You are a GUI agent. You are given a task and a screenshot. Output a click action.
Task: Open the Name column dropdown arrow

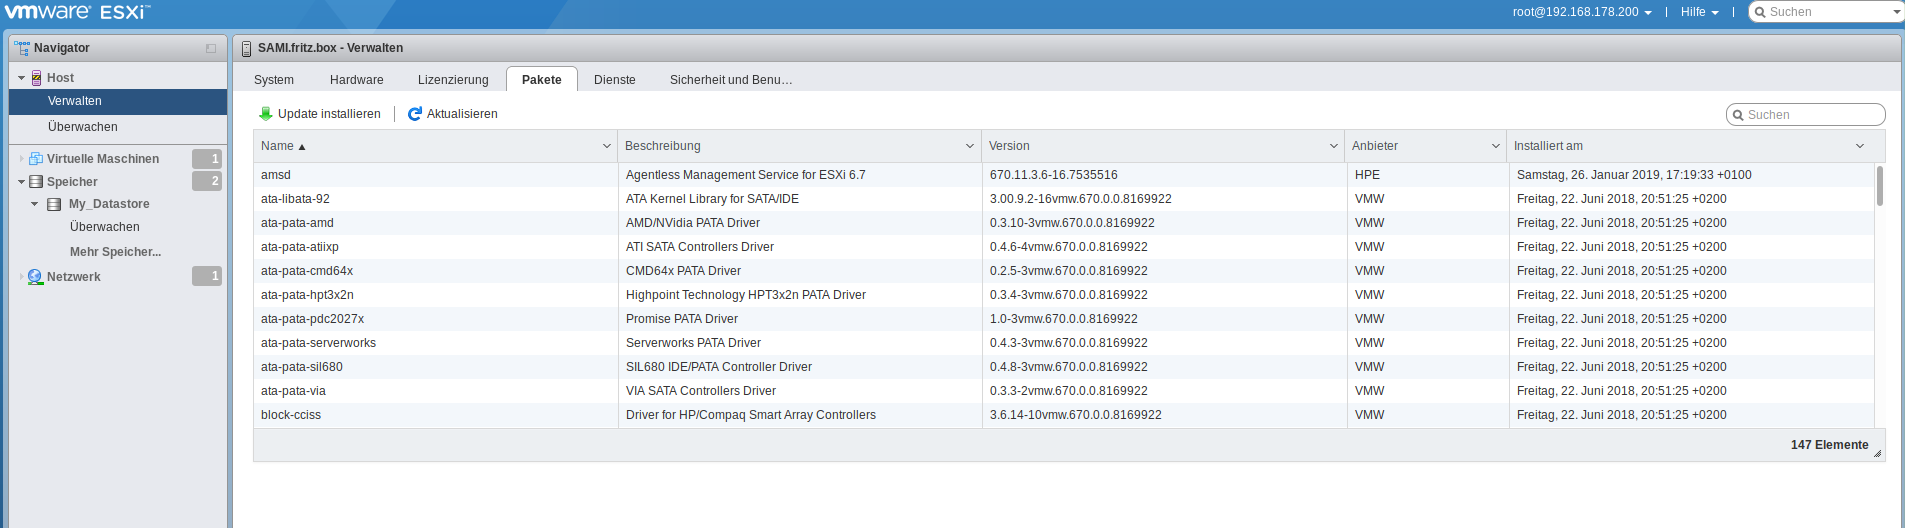tap(606, 146)
